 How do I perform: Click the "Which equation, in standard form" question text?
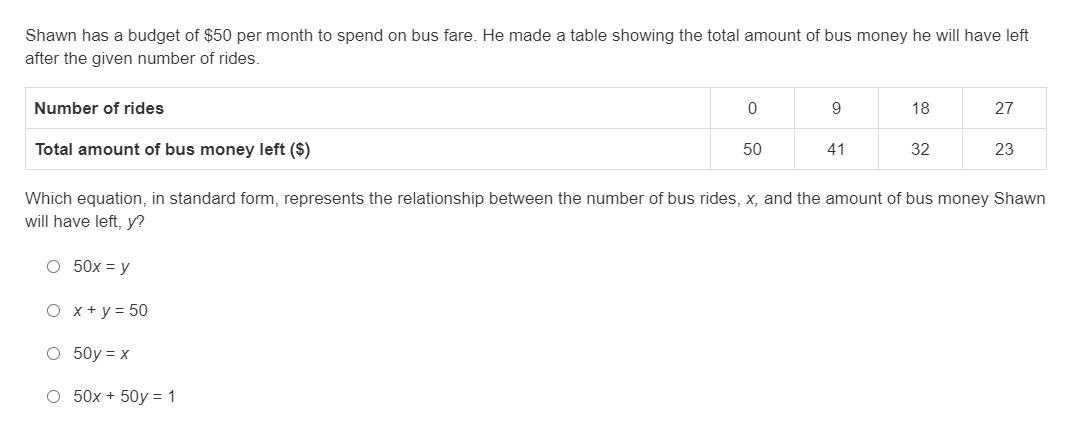[x=534, y=209]
